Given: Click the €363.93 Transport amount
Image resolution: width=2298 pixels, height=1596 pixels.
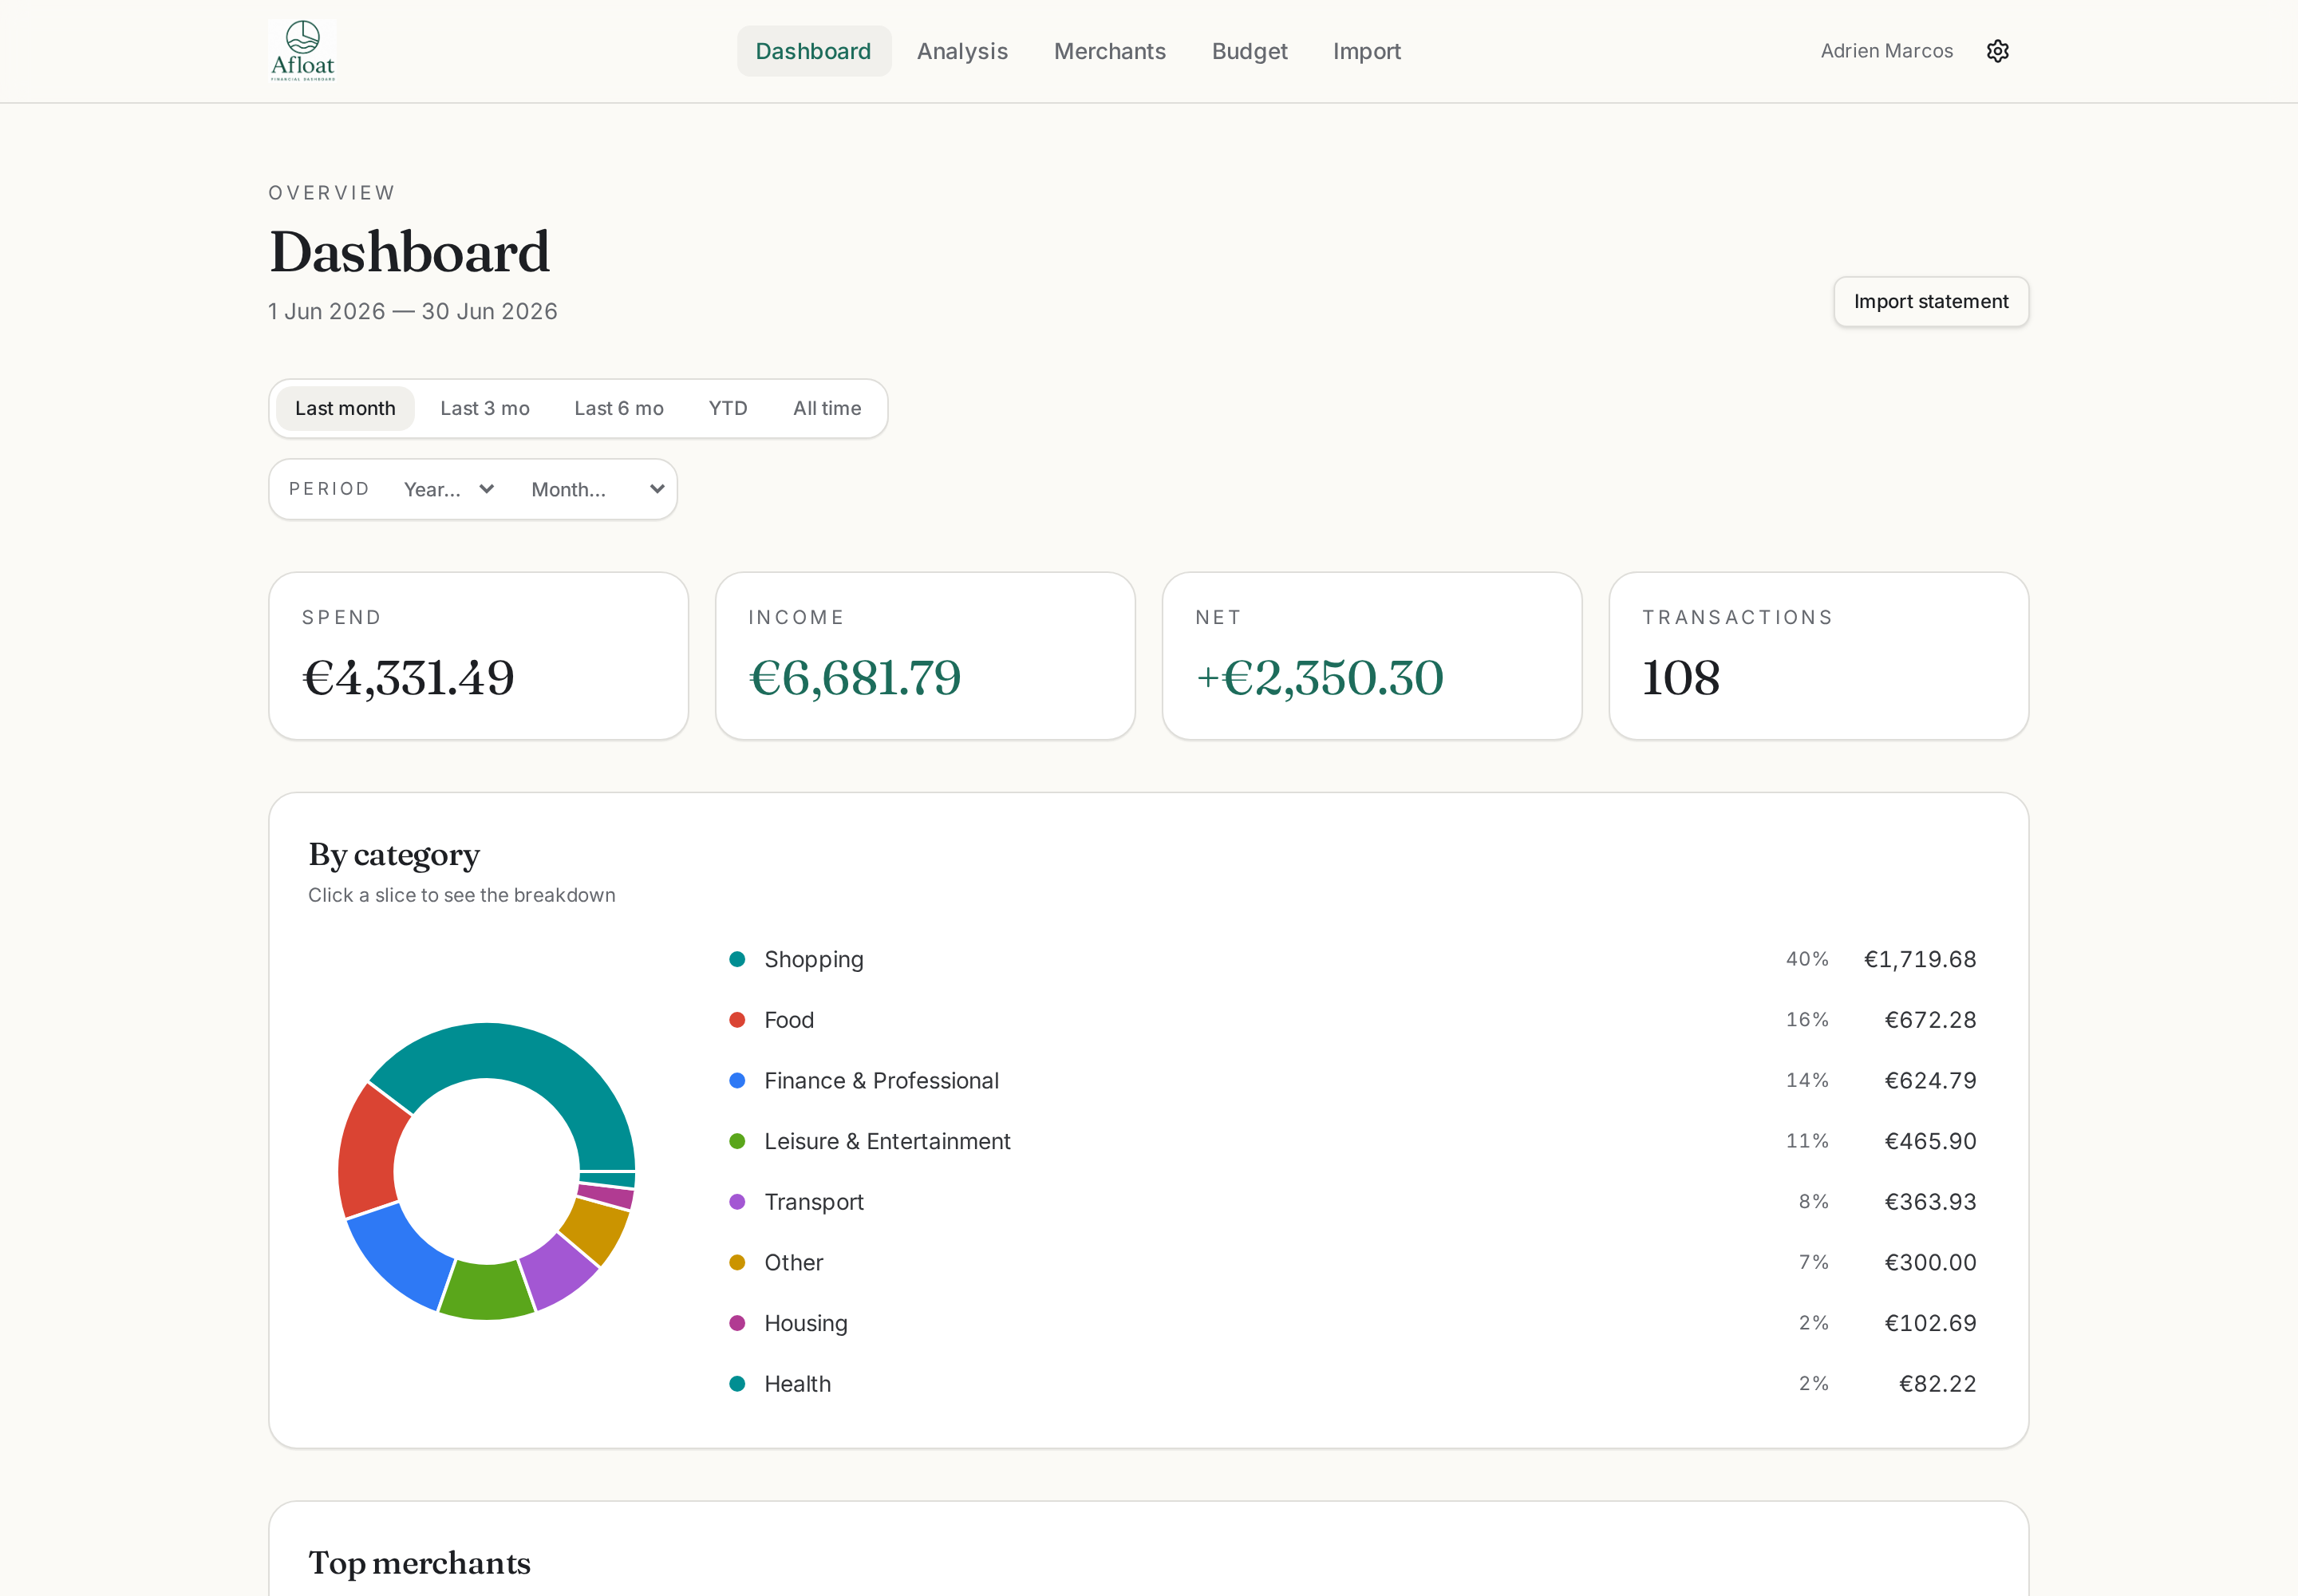Looking at the screenshot, I should pyautogui.click(x=1930, y=1202).
